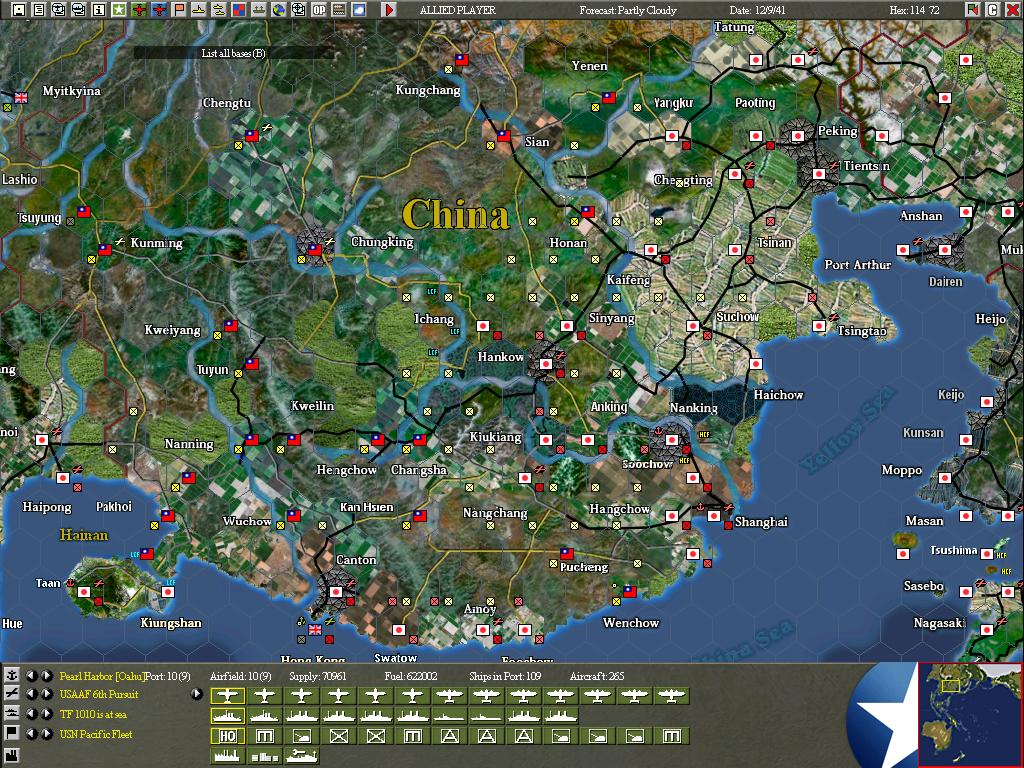Click the Supply: 70961 value
This screenshot has width=1024, height=768.
click(x=317, y=676)
